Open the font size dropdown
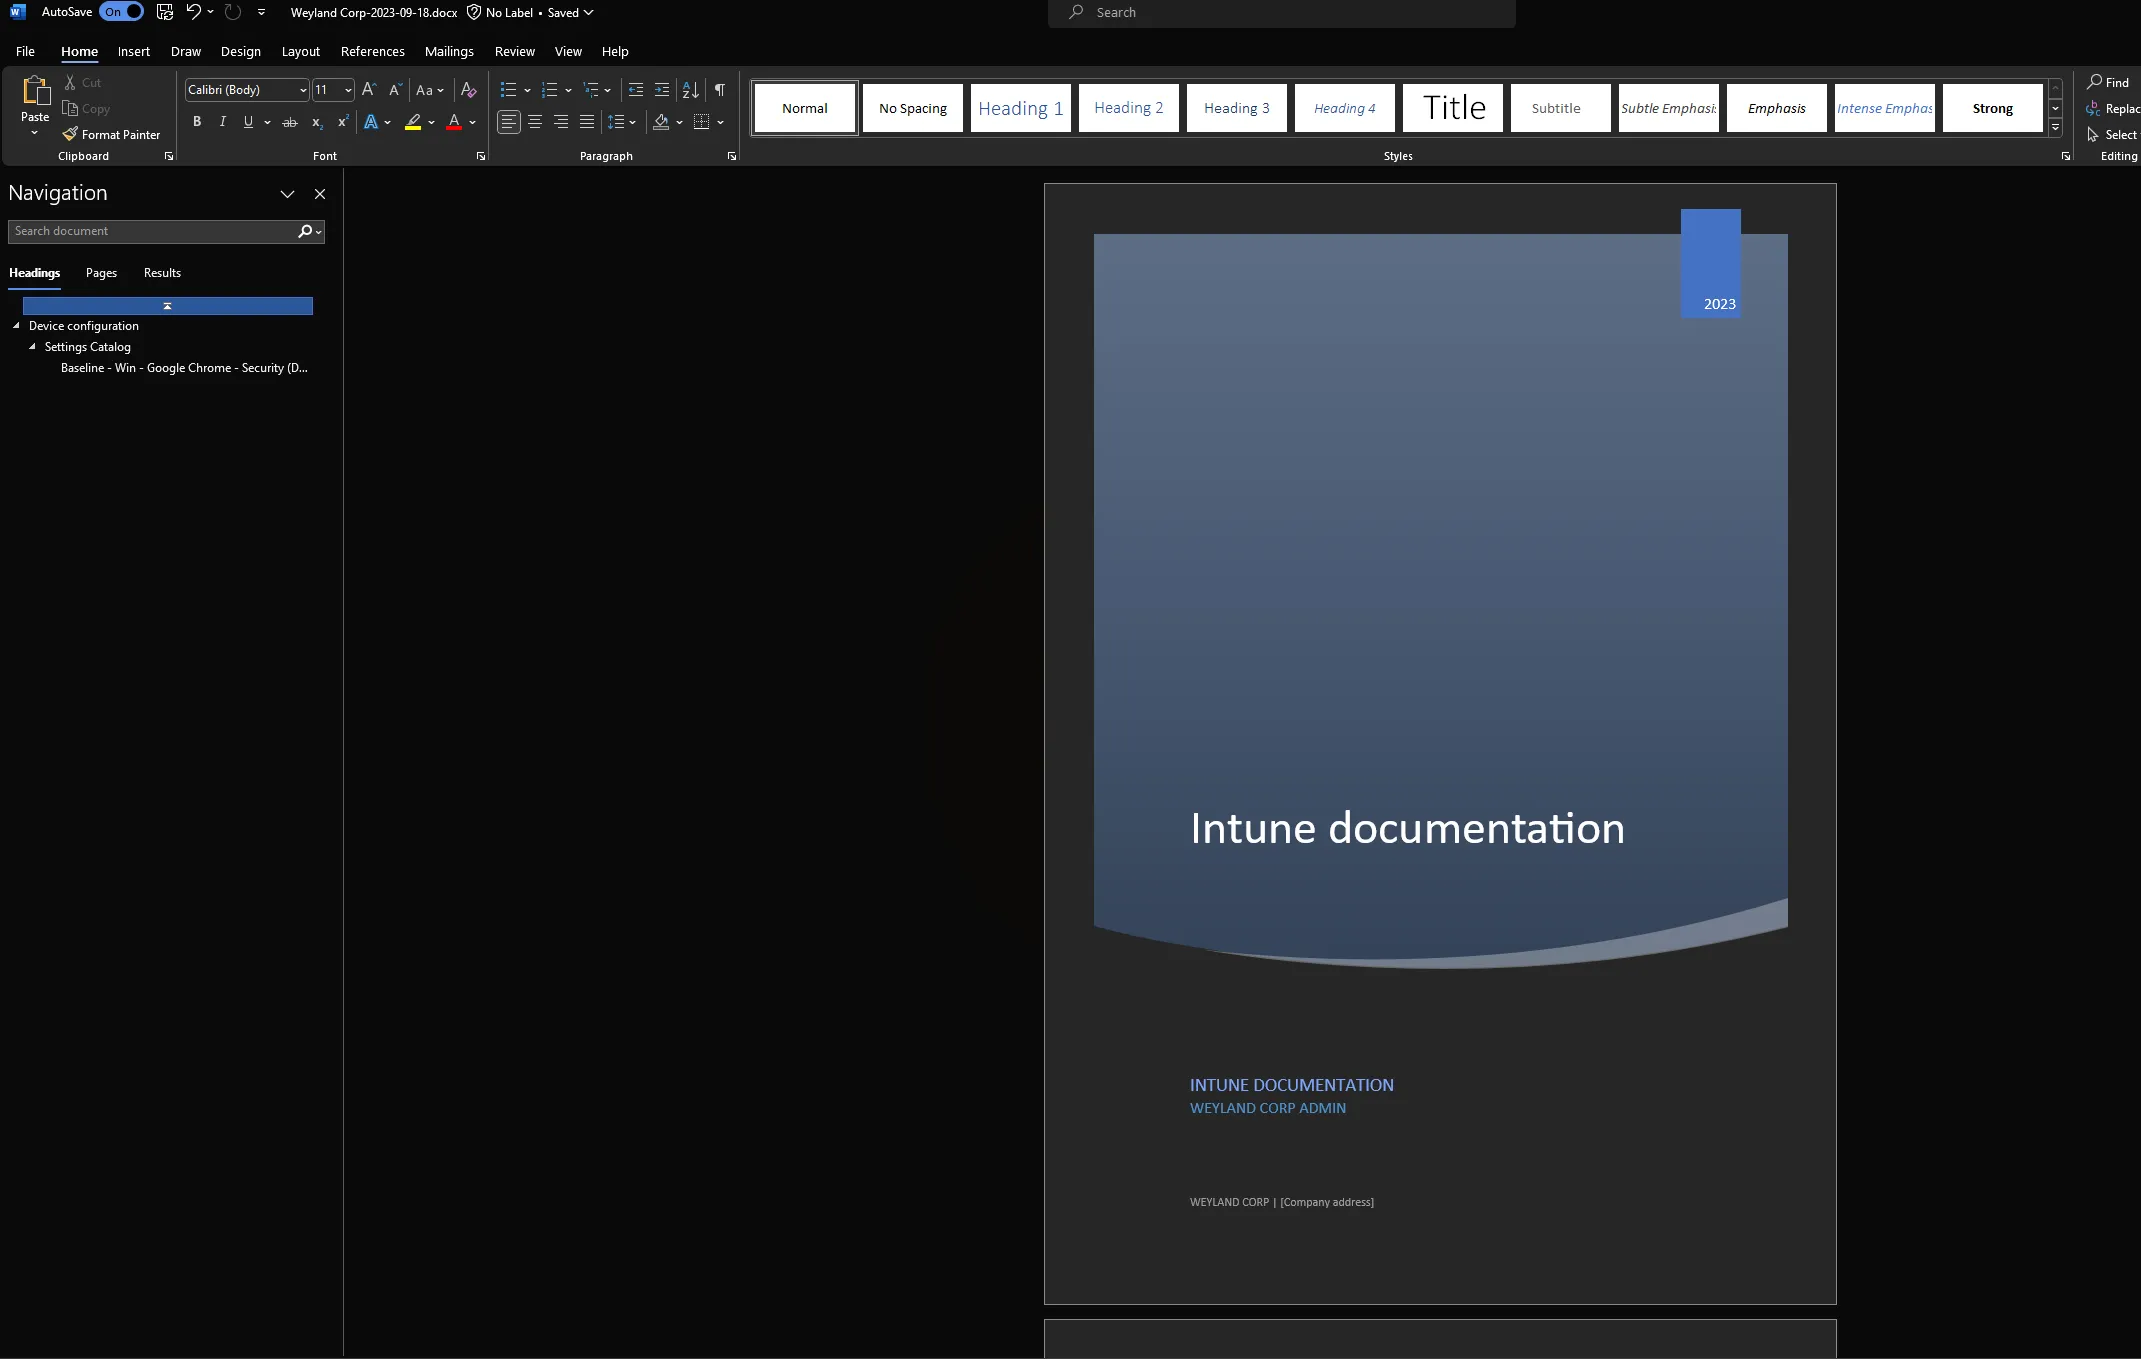The image size is (2141, 1359). click(x=348, y=90)
